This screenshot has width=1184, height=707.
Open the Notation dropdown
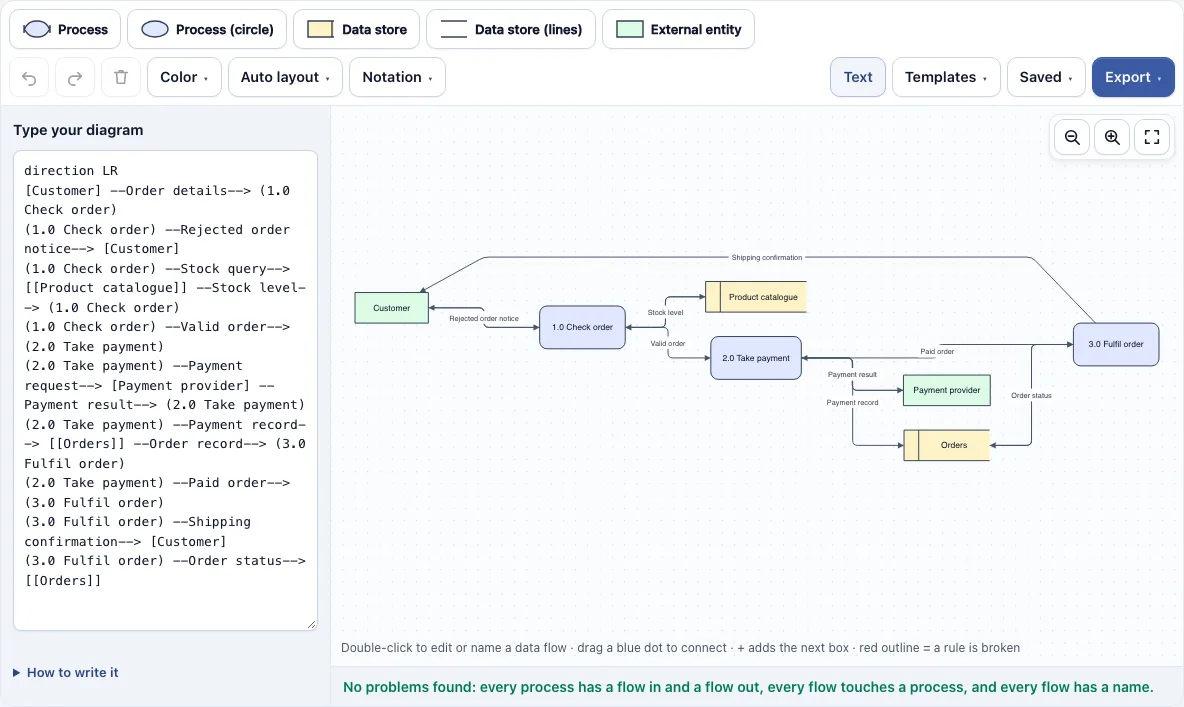click(x=397, y=77)
